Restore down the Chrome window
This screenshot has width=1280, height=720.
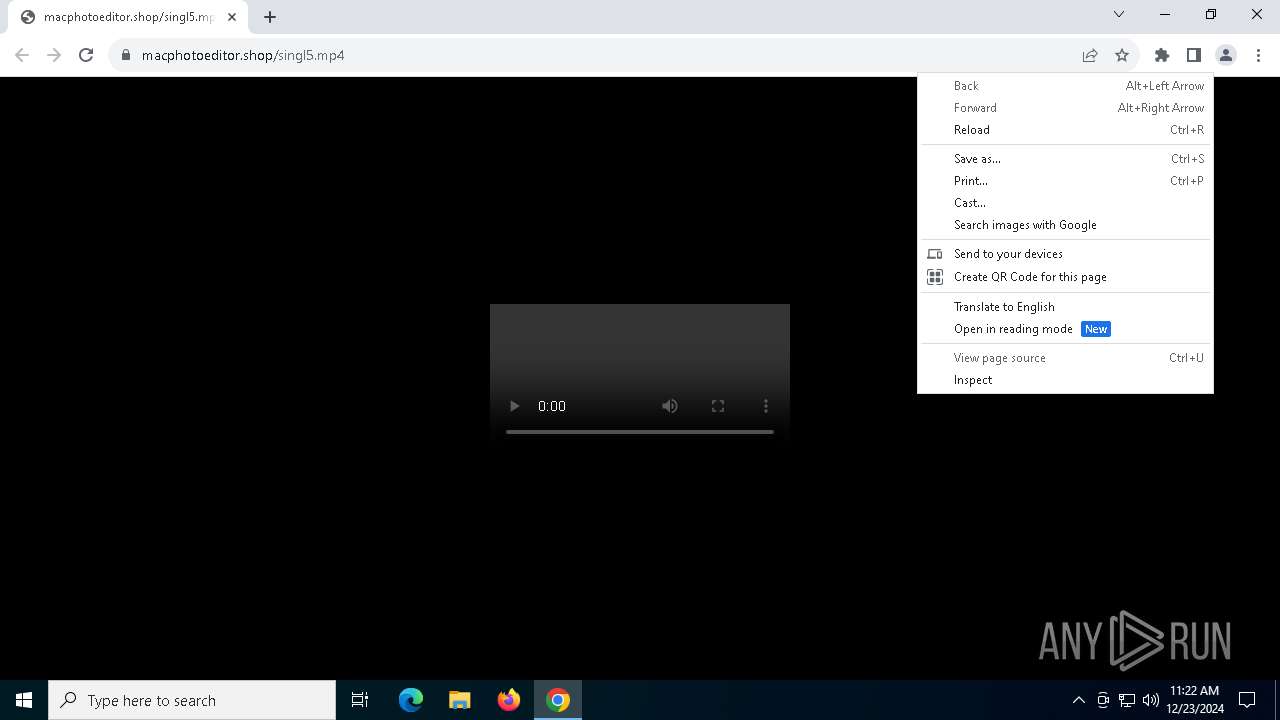pyautogui.click(x=1211, y=14)
